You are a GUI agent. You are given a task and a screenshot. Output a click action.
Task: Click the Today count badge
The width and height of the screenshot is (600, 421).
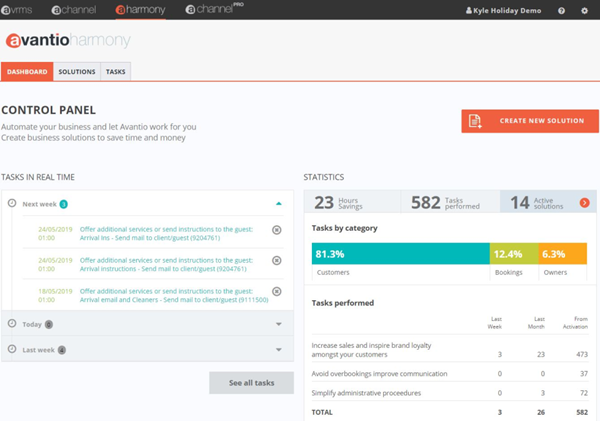pyautogui.click(x=49, y=325)
